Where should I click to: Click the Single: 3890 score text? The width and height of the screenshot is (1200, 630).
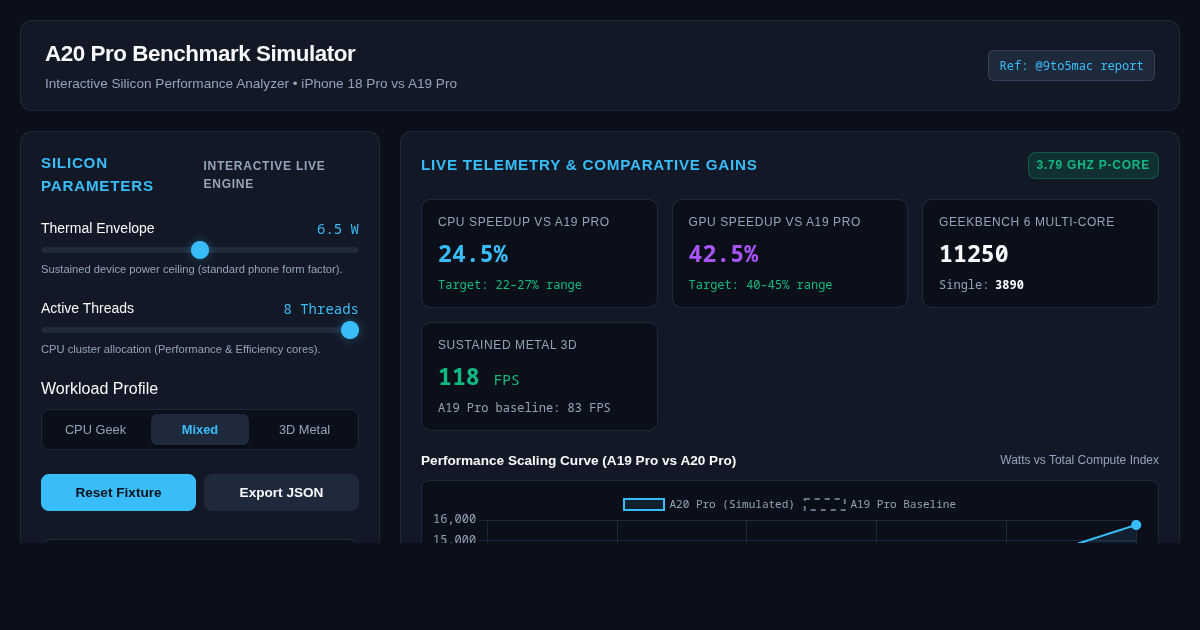pos(981,285)
